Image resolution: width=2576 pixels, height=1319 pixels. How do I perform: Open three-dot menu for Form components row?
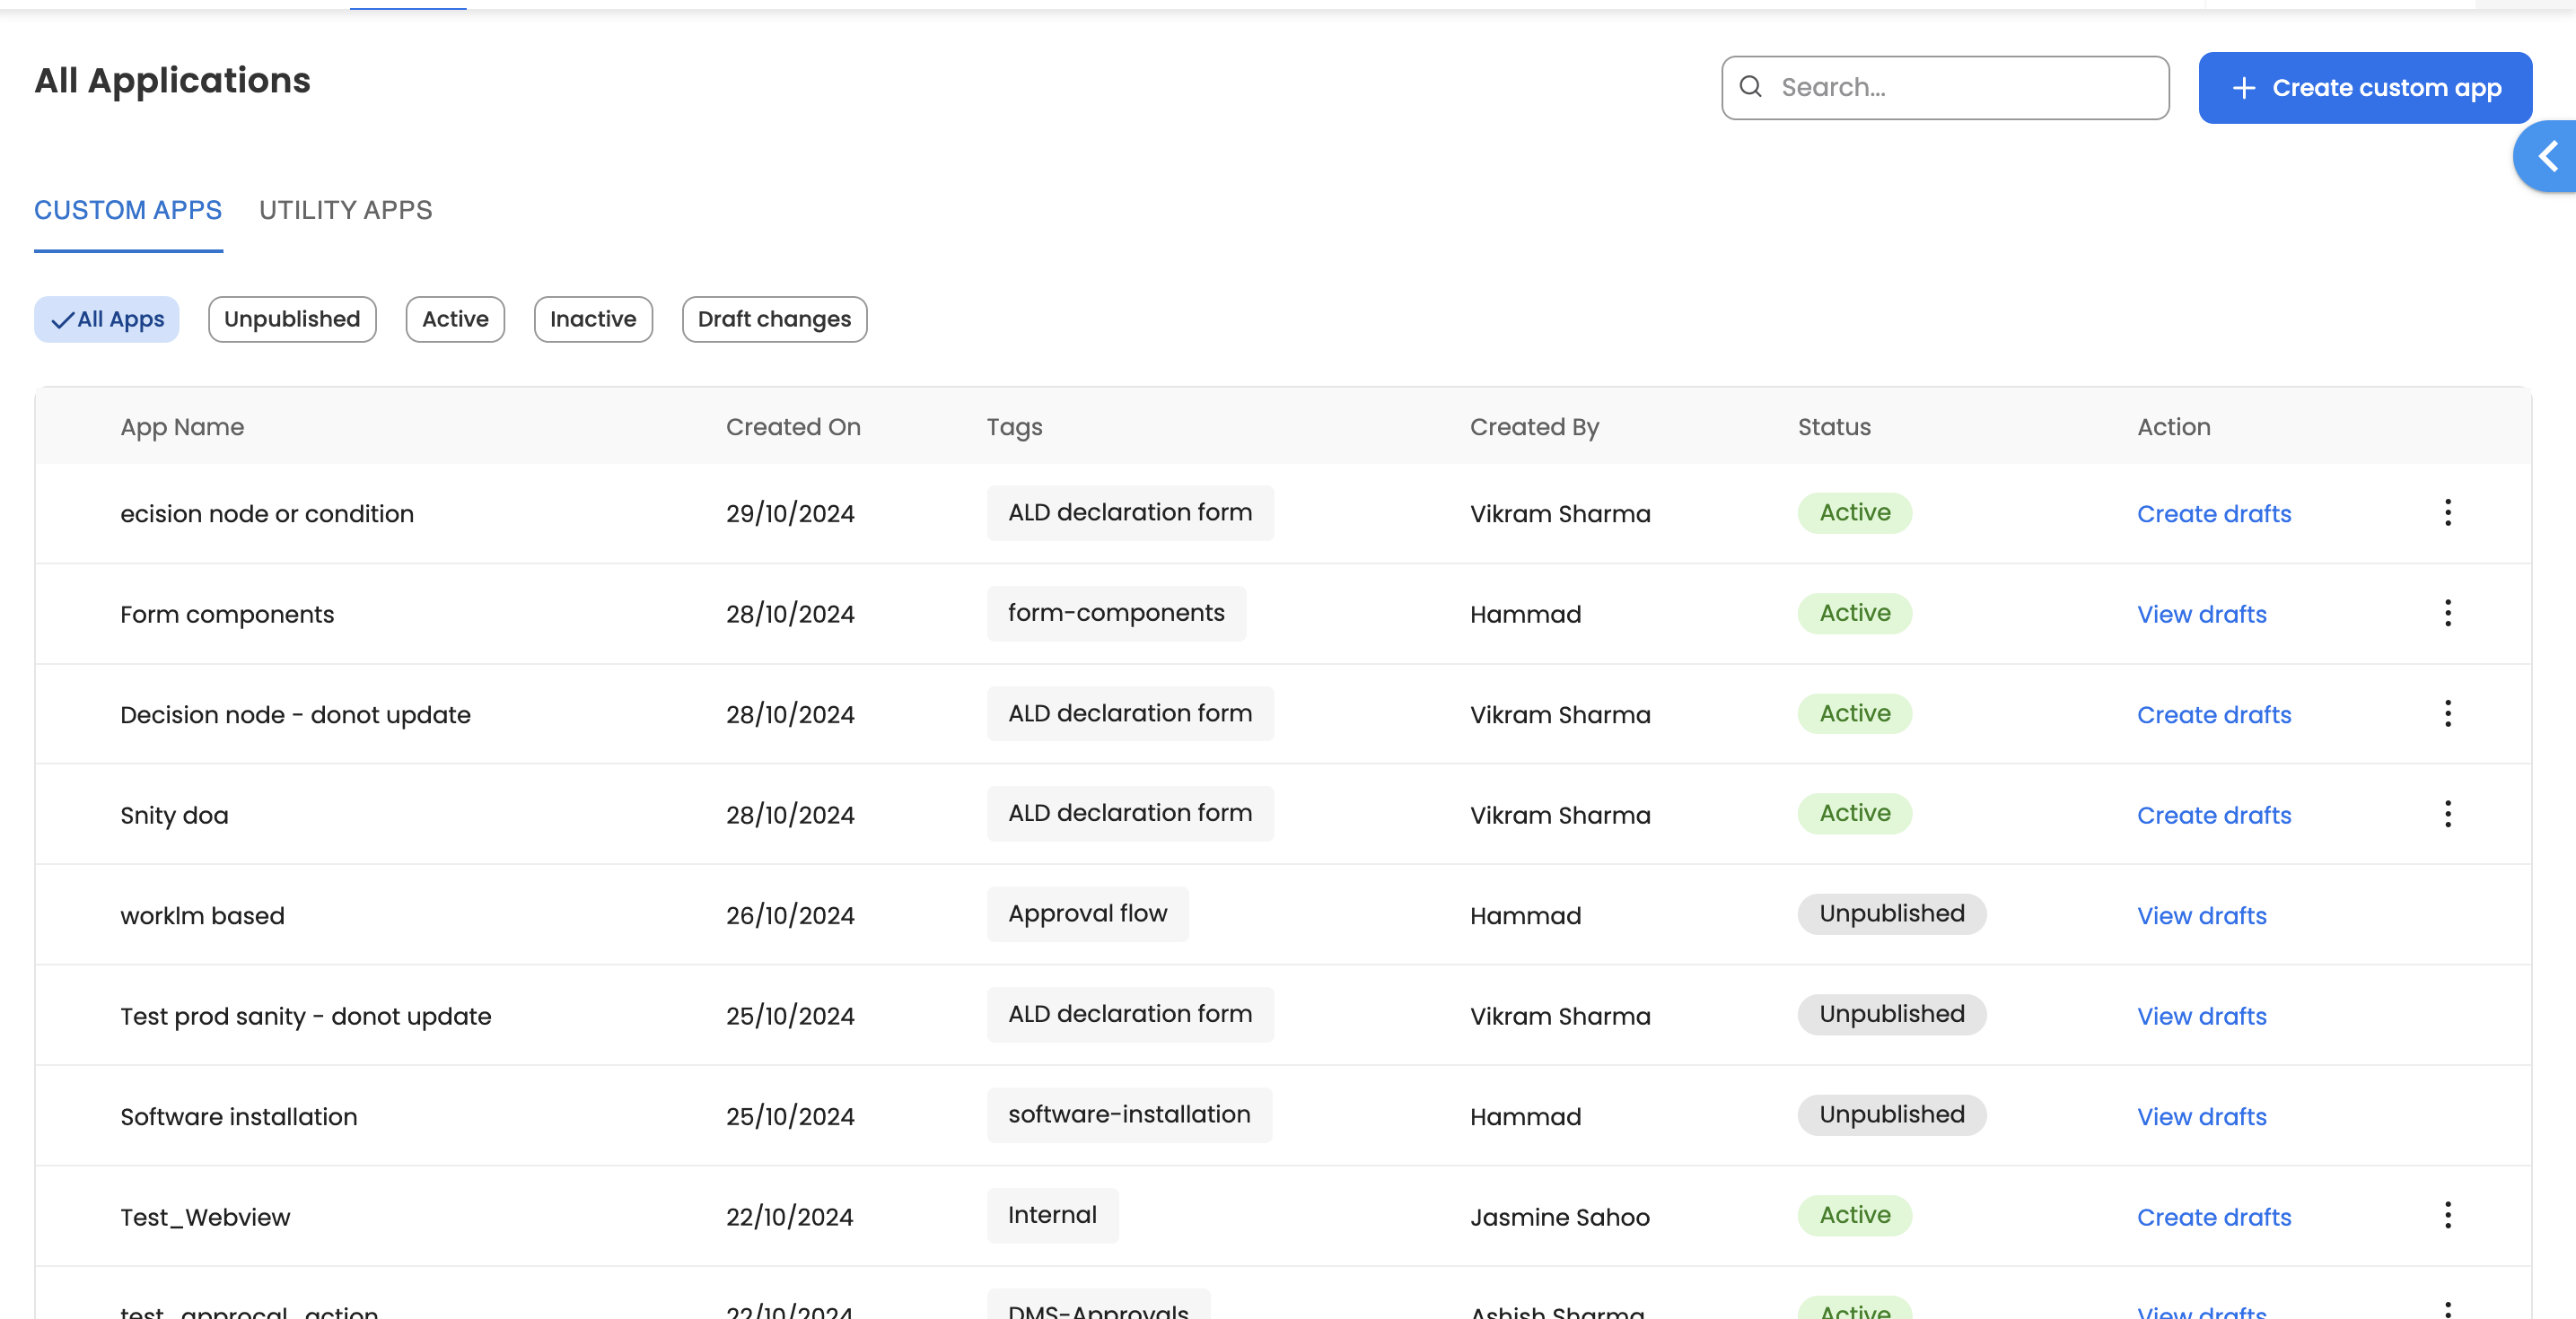(x=2447, y=613)
